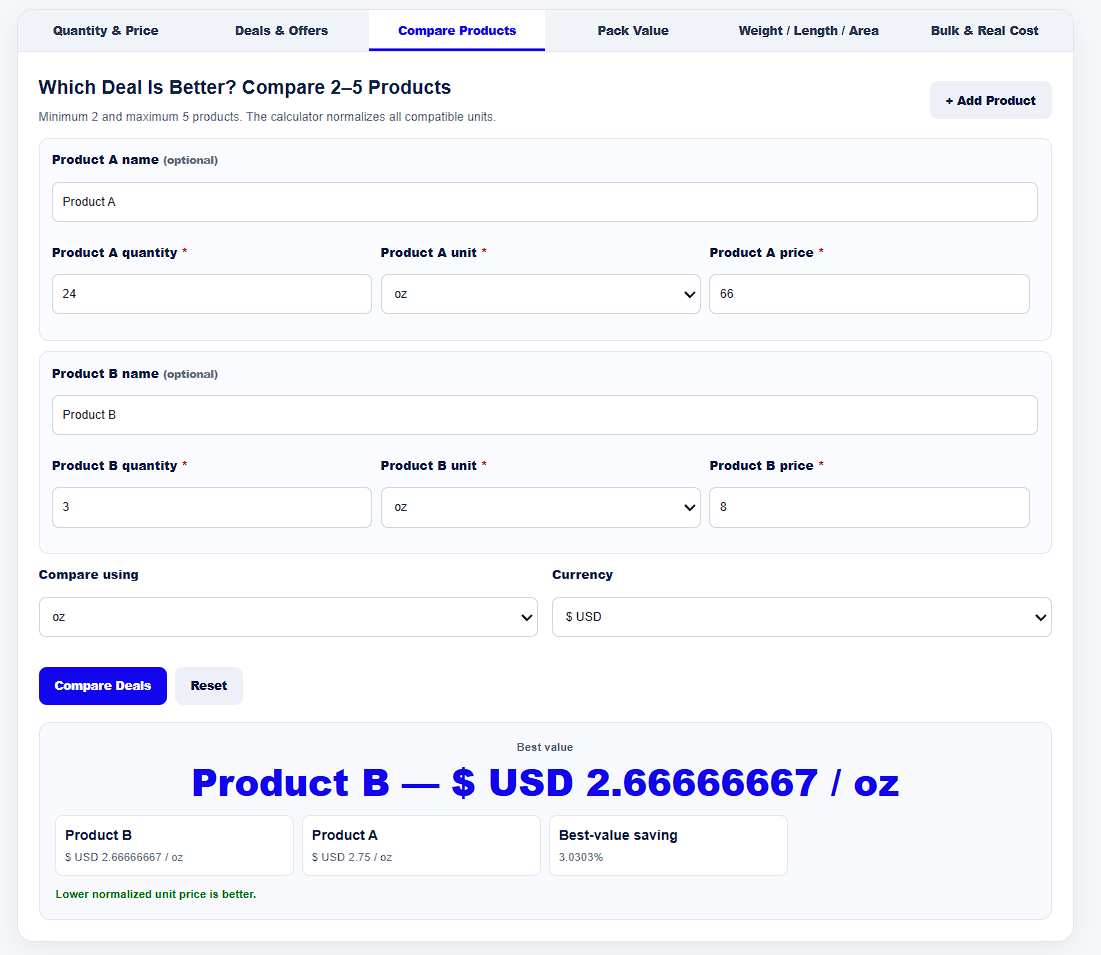This screenshot has width=1101, height=955.
Task: Click the Product B quantity field
Action: click(211, 507)
